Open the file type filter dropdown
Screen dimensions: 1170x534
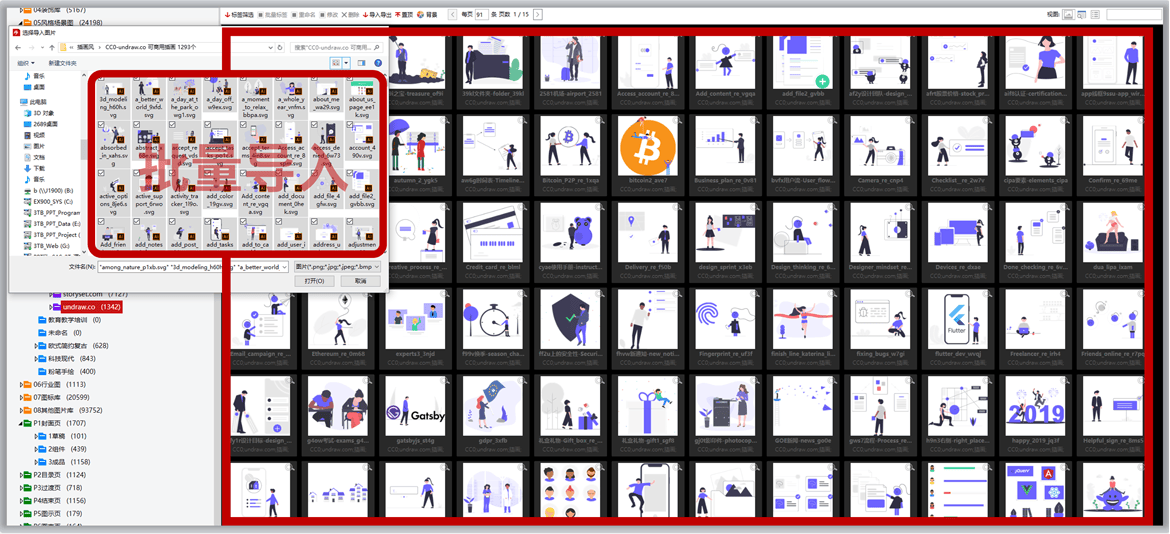click(x=338, y=267)
